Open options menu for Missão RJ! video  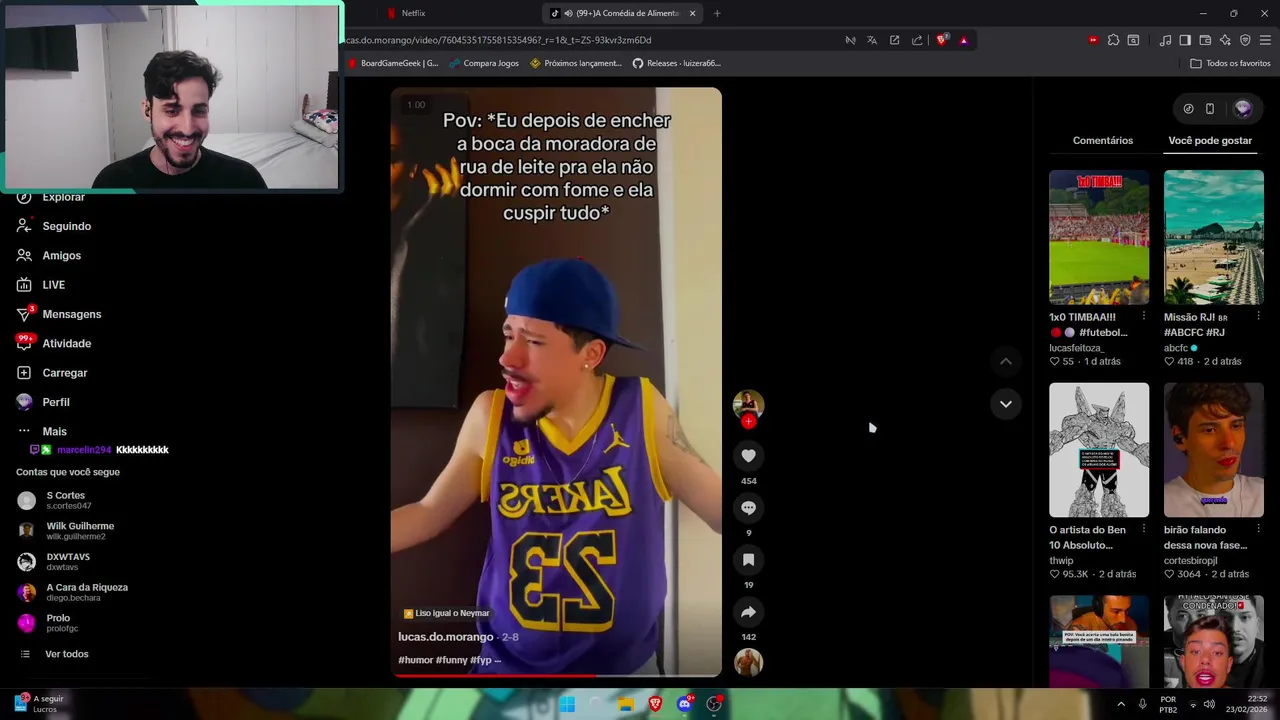click(1258, 317)
